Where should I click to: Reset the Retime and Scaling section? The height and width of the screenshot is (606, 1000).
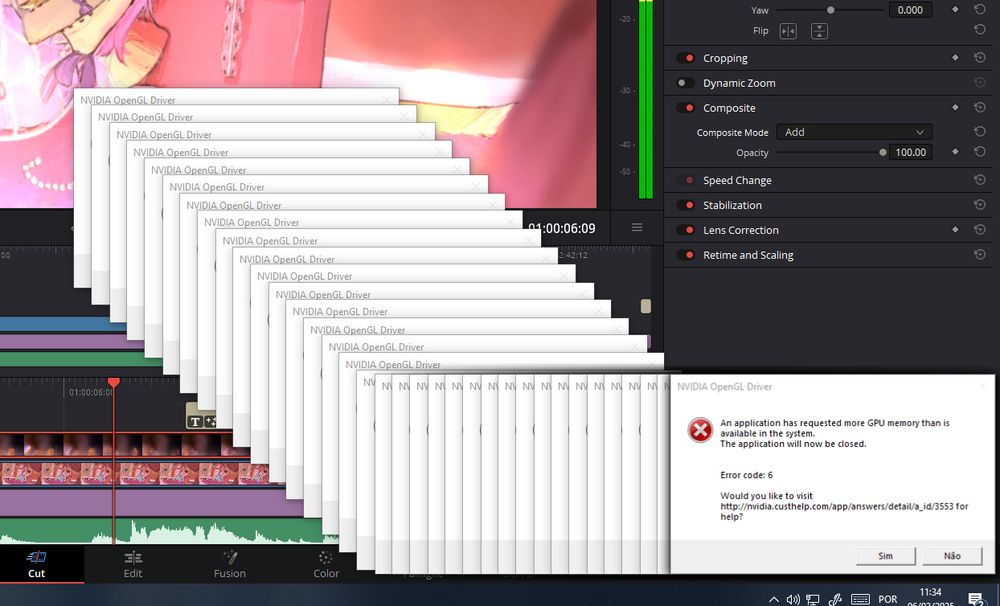(x=980, y=255)
